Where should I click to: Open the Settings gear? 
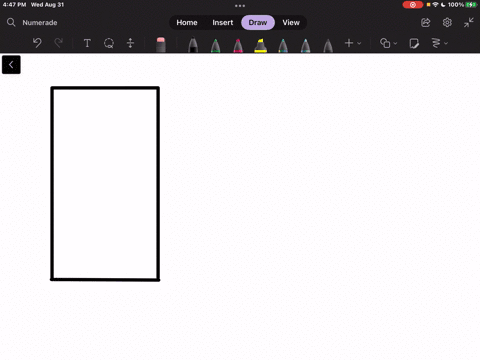click(447, 22)
